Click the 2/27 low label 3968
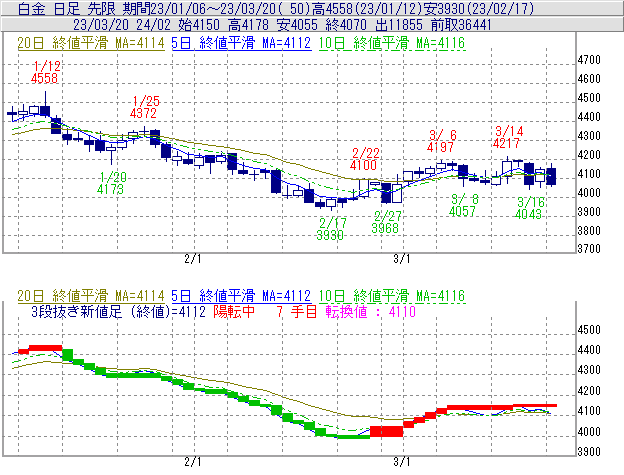The image size is (624, 475). pyautogui.click(x=385, y=228)
